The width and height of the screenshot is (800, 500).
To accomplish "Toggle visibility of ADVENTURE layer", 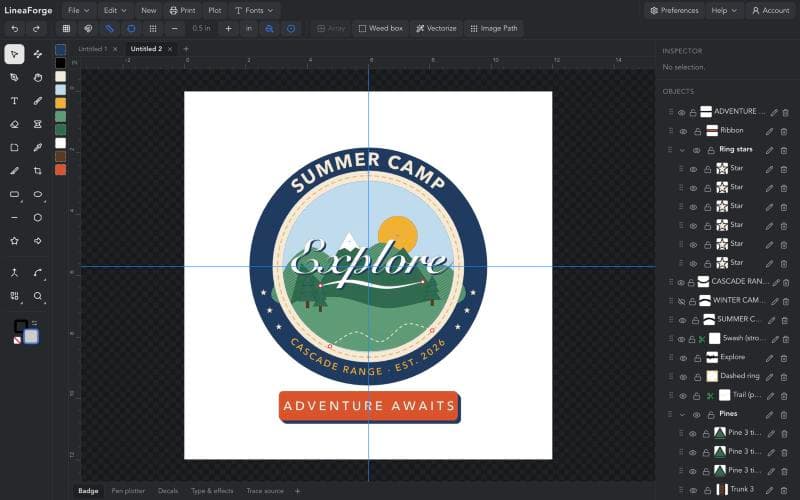I will 681,113.
